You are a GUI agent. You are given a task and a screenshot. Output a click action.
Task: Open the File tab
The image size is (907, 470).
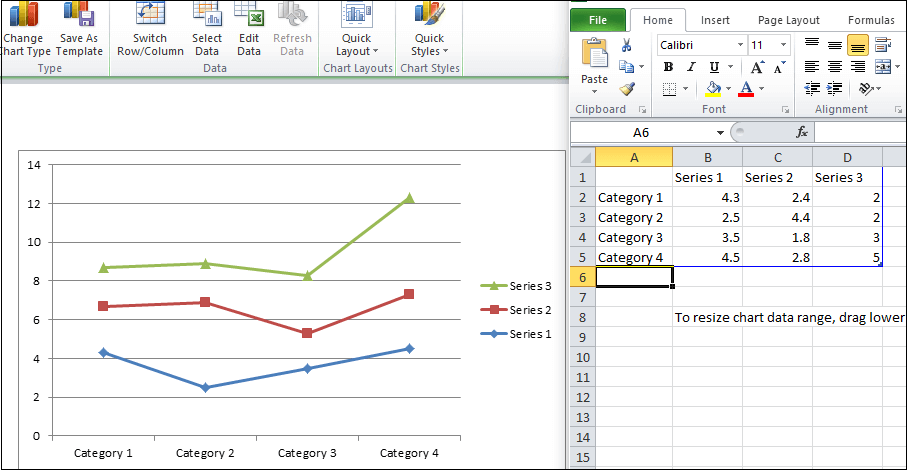click(x=598, y=20)
